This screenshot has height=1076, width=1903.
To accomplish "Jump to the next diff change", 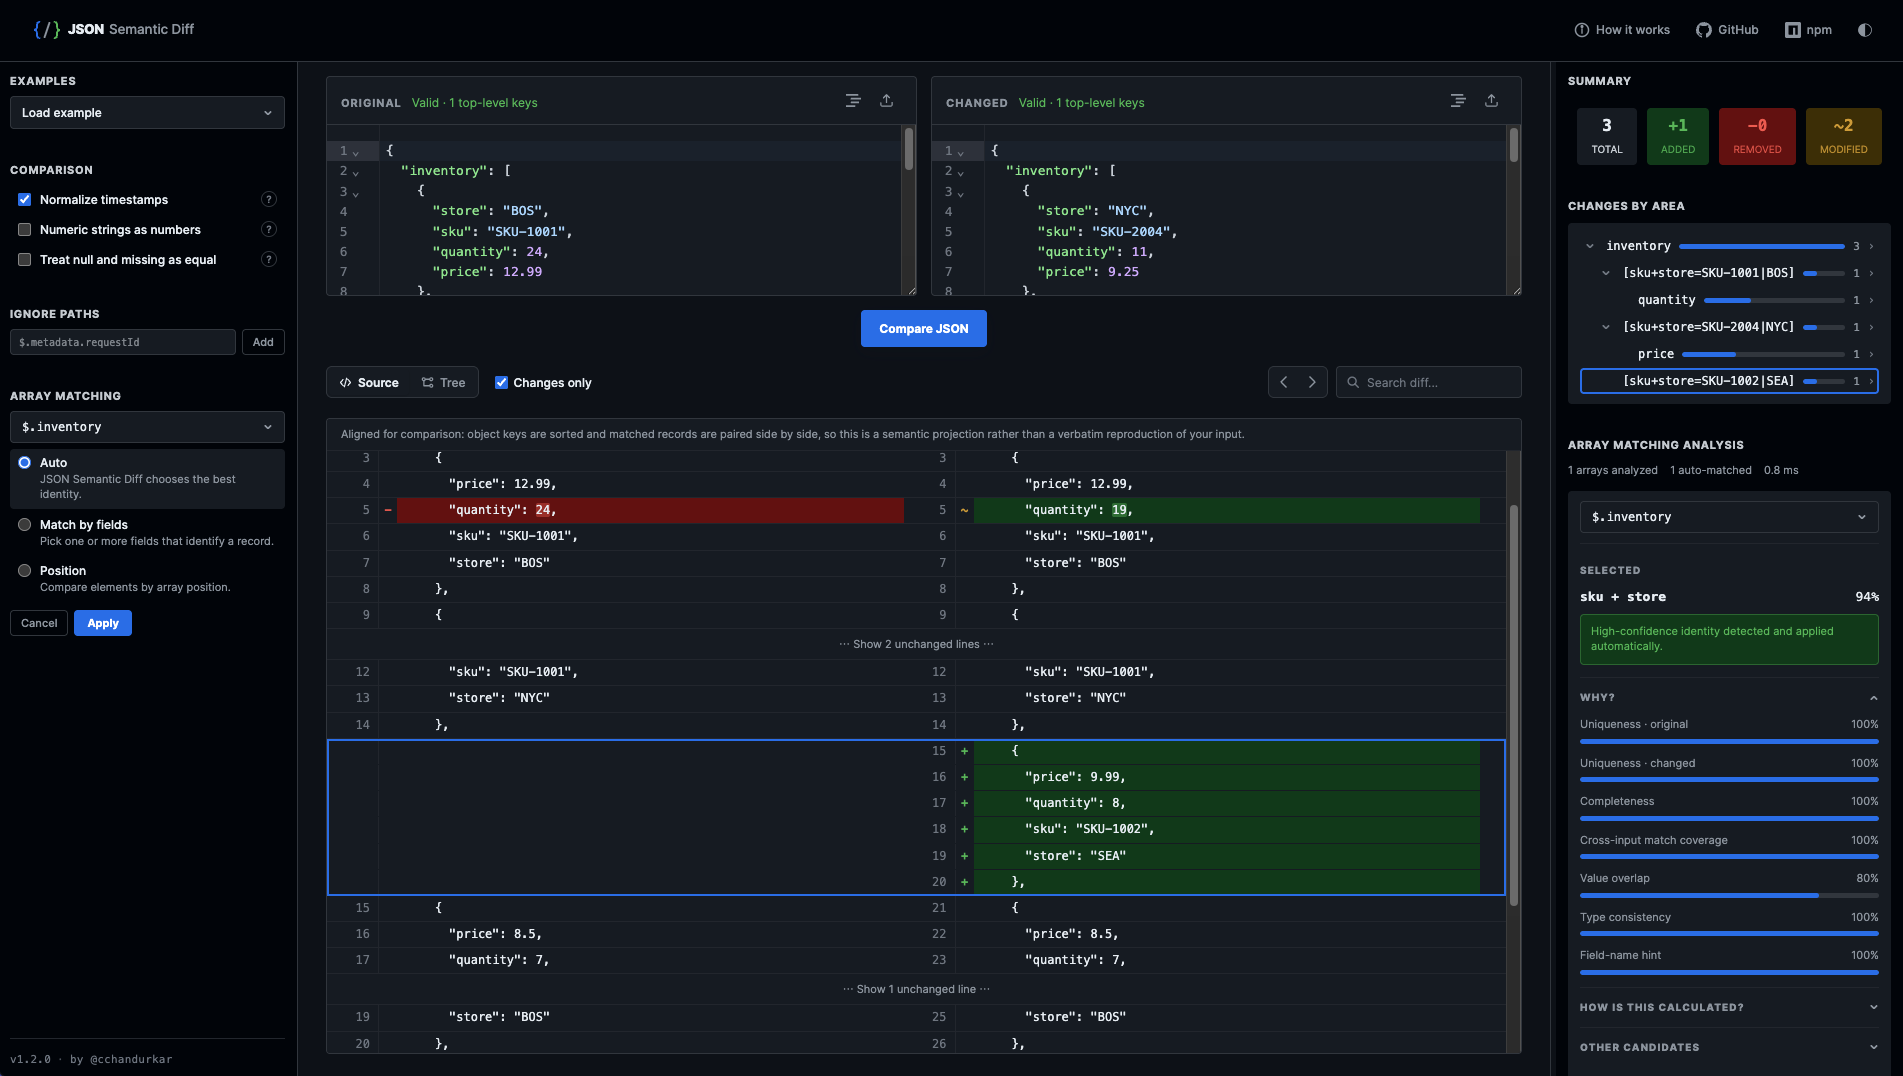I will coord(1313,382).
